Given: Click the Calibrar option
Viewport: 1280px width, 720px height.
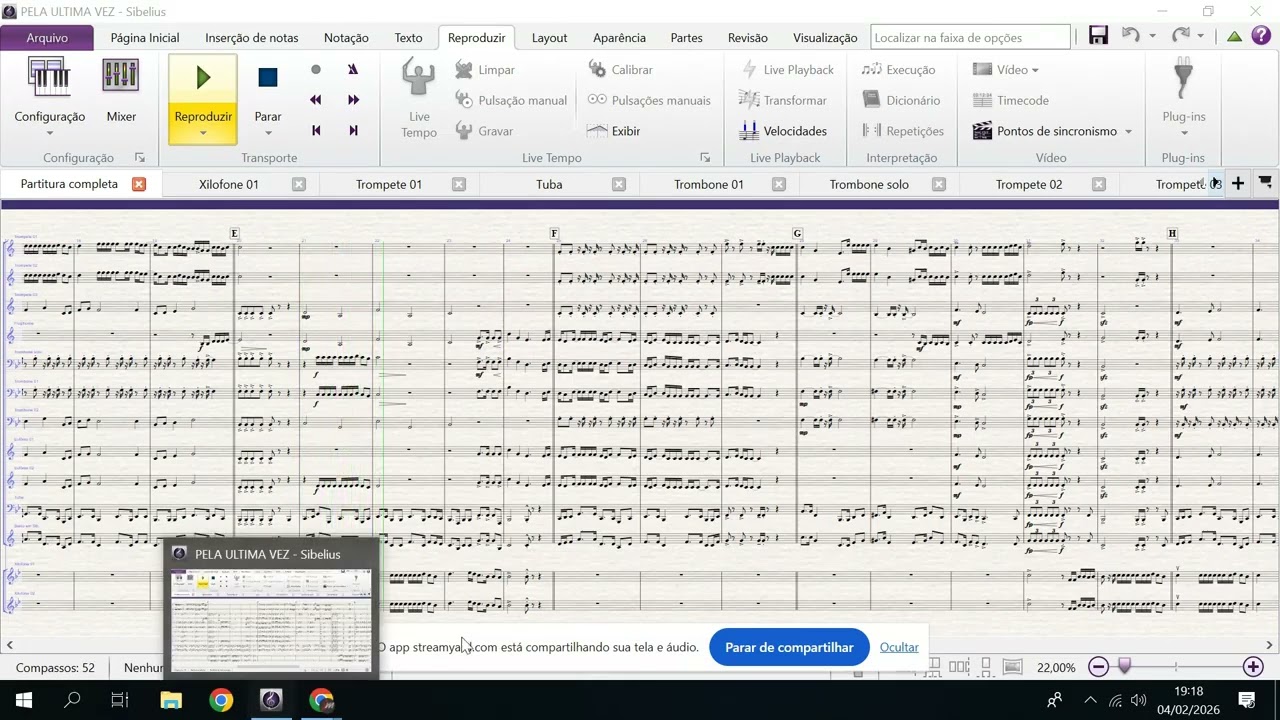Looking at the screenshot, I should pyautogui.click(x=620, y=70).
